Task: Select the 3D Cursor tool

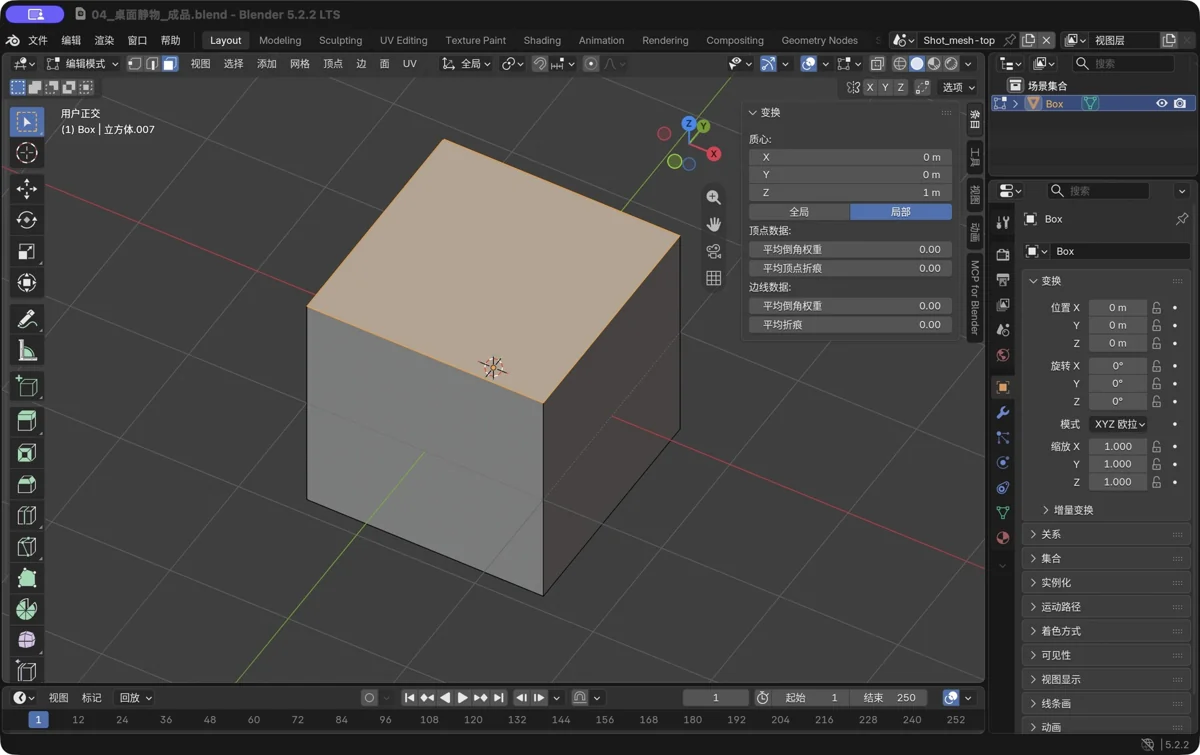Action: pyautogui.click(x=27, y=153)
